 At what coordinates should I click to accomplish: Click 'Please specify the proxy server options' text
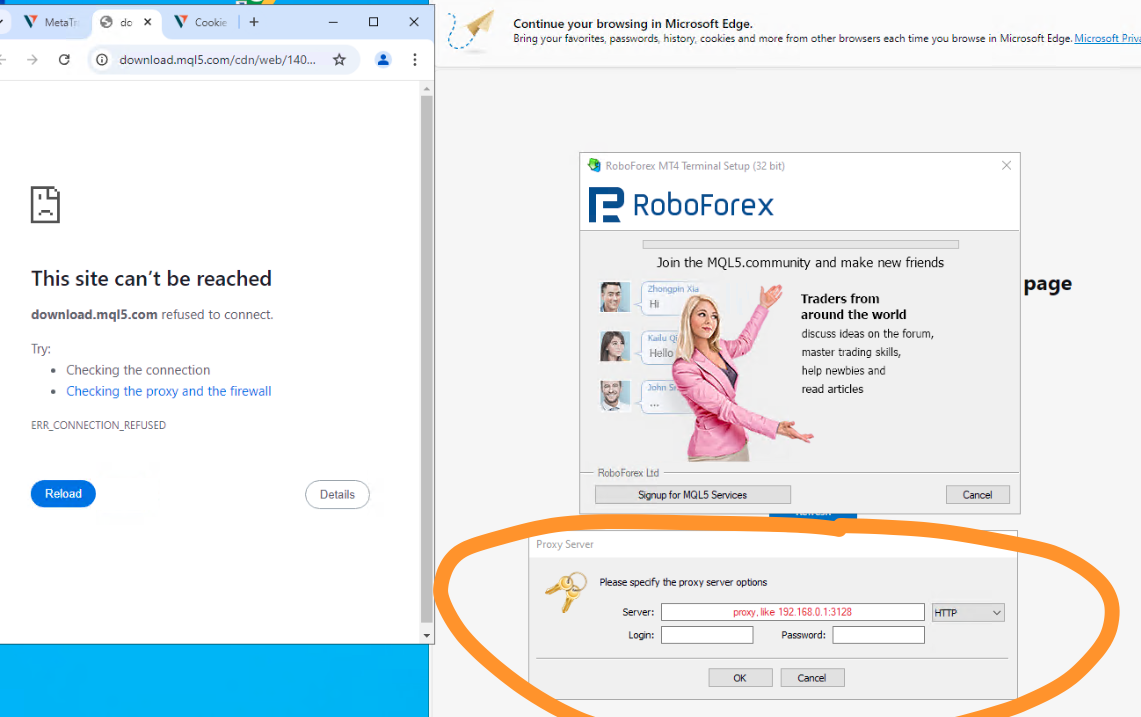click(x=683, y=582)
